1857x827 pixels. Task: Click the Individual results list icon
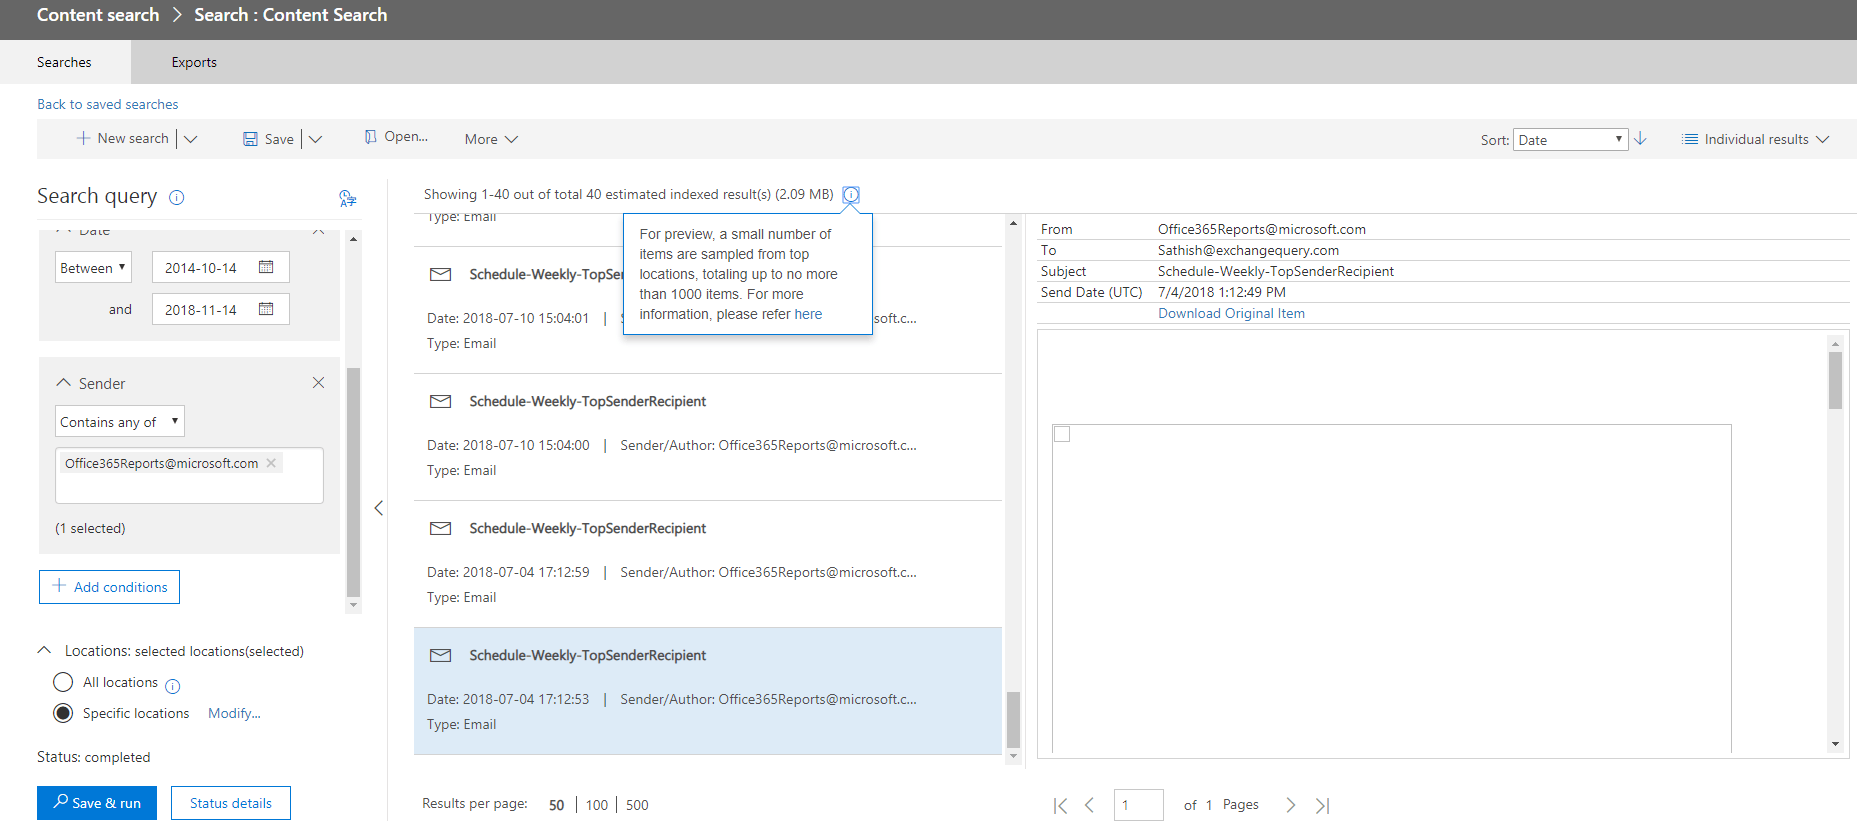(1690, 139)
